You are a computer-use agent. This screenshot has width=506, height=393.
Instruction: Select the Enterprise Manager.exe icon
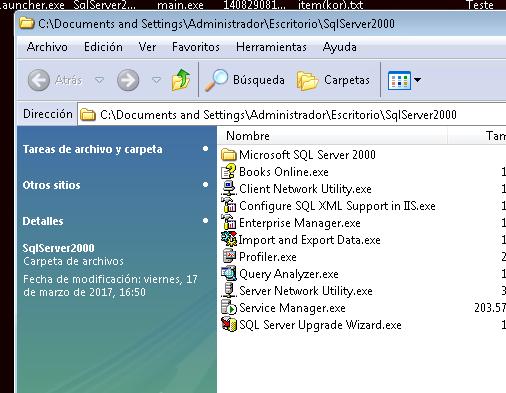pyautogui.click(x=229, y=222)
